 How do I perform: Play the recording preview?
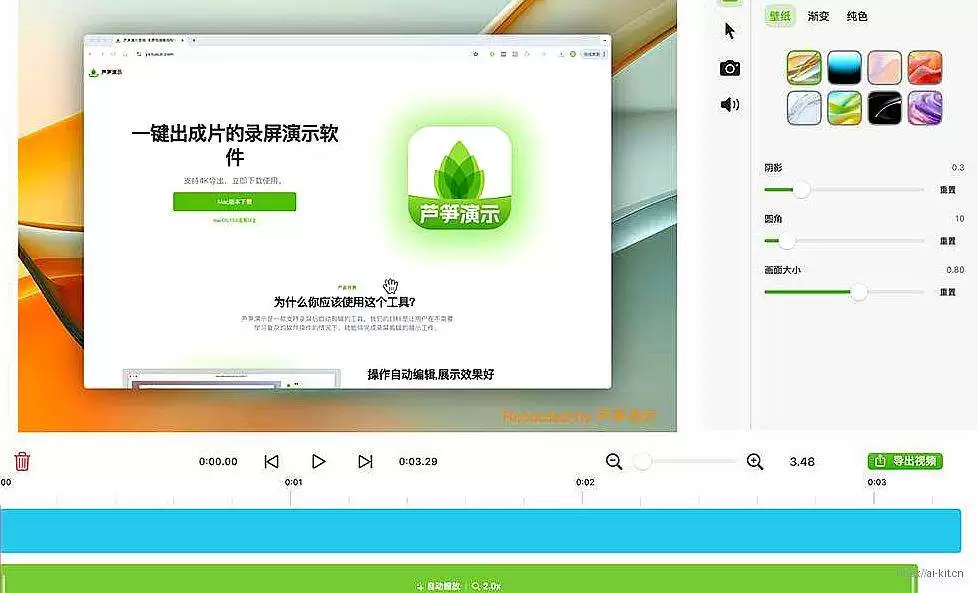coord(318,462)
